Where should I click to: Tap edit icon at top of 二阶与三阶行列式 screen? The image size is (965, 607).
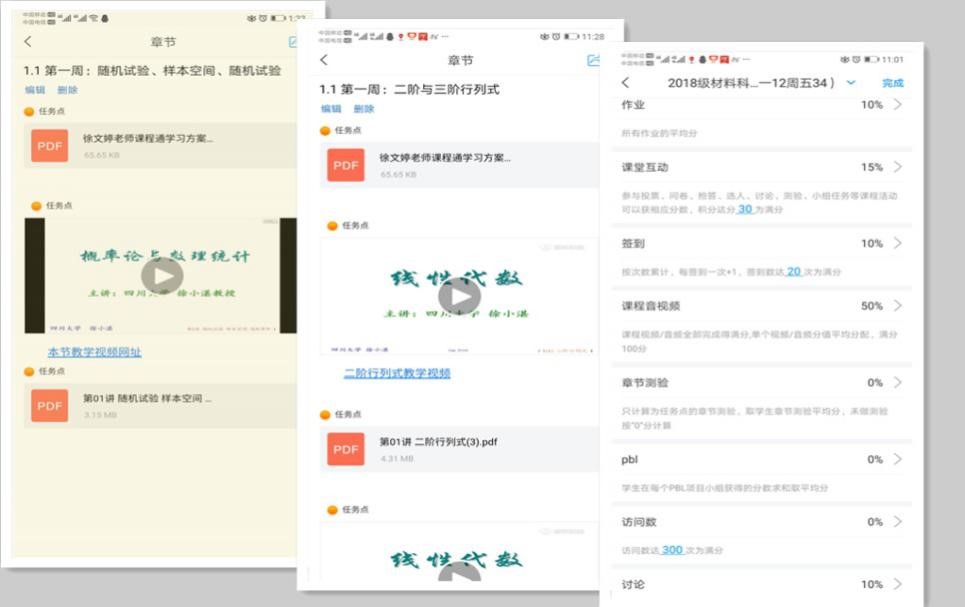pos(593,61)
